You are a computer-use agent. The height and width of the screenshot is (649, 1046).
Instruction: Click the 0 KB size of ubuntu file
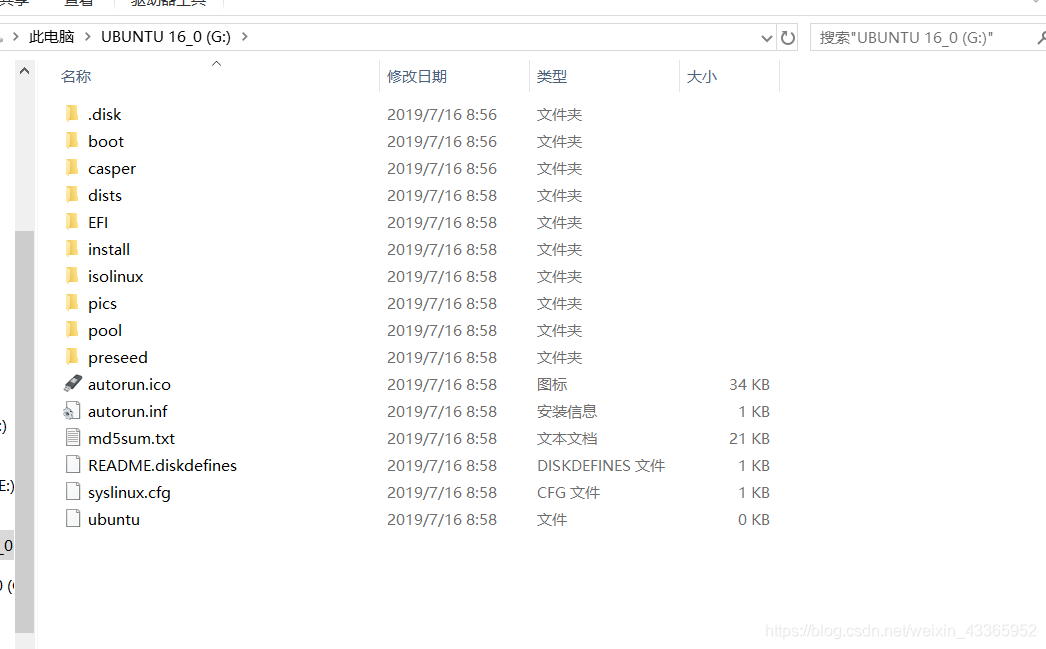pos(754,520)
